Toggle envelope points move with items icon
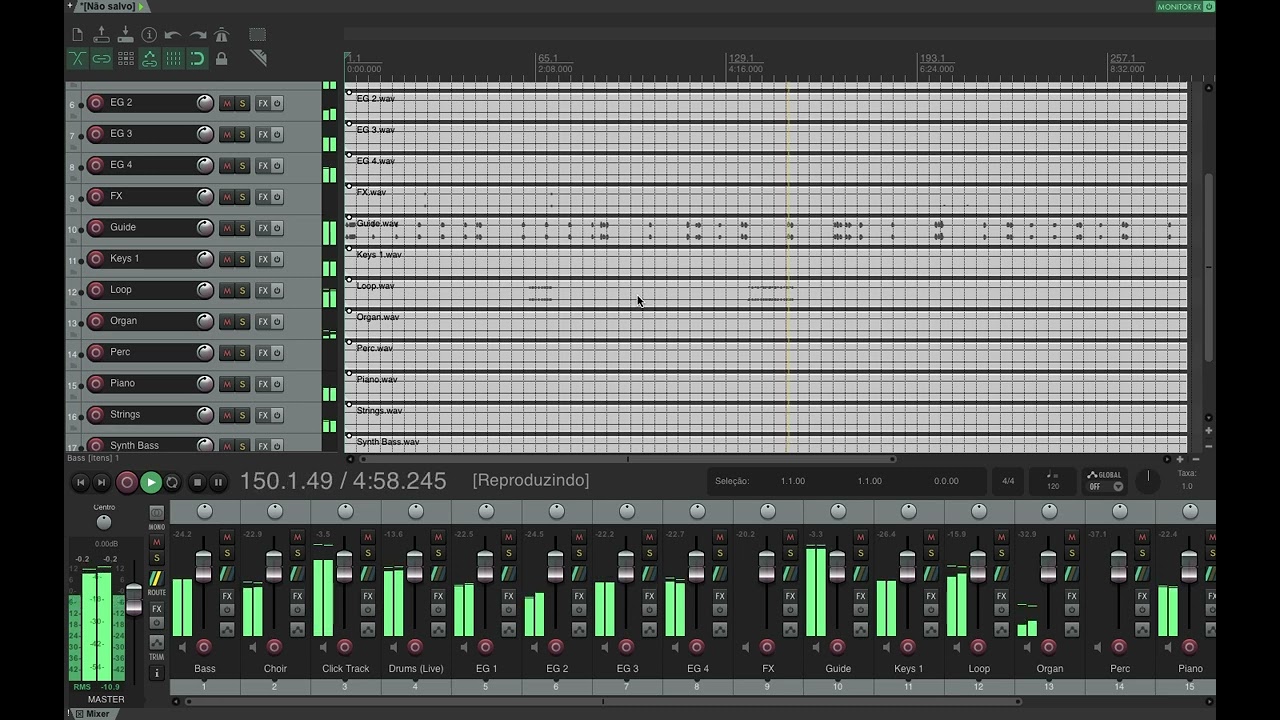The image size is (1280, 720). [149, 59]
